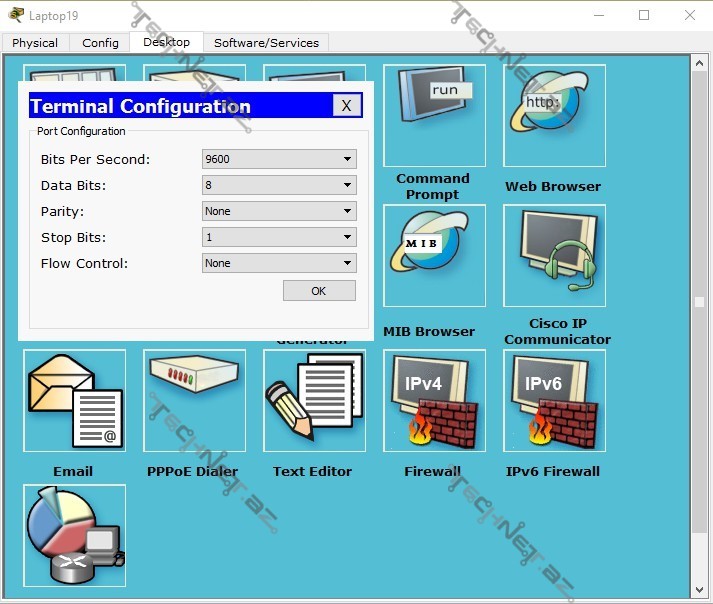
Task: Open the Software/Services tab
Action: pyautogui.click(x=266, y=43)
